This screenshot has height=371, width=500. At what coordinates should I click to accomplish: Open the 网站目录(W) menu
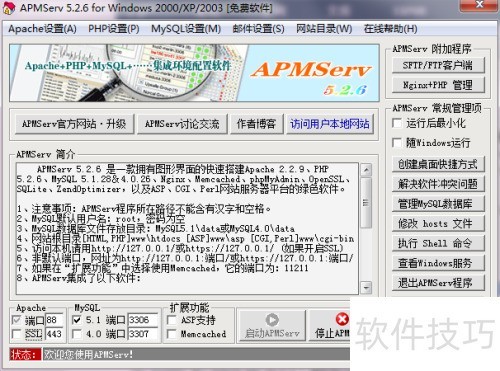click(324, 29)
